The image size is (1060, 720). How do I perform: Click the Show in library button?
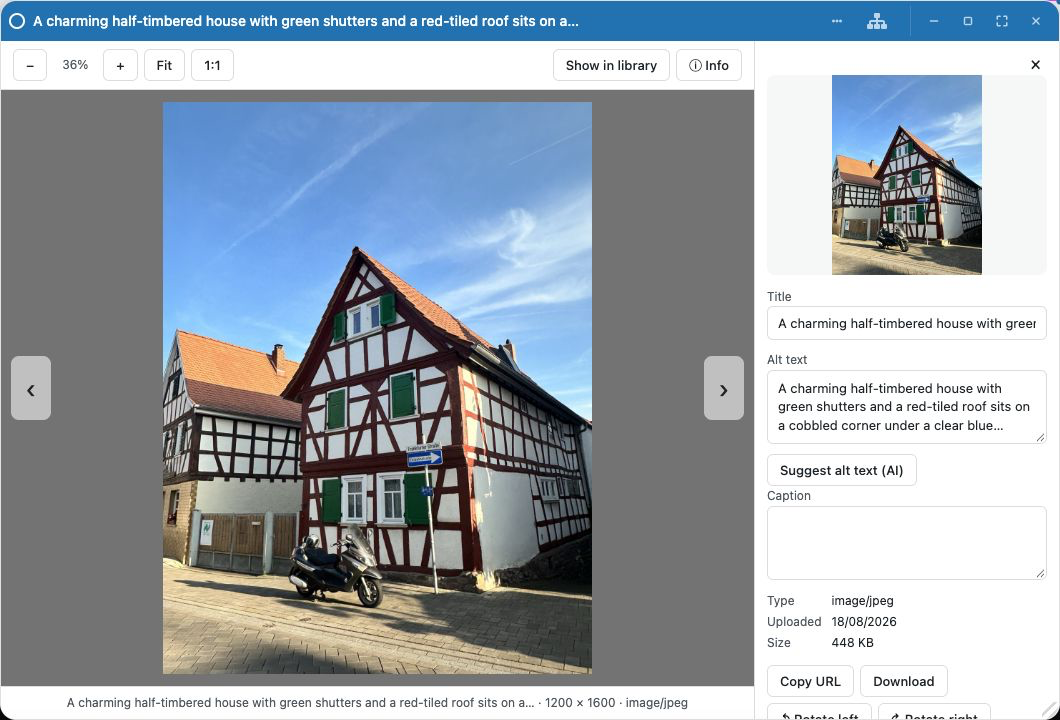[611, 66]
